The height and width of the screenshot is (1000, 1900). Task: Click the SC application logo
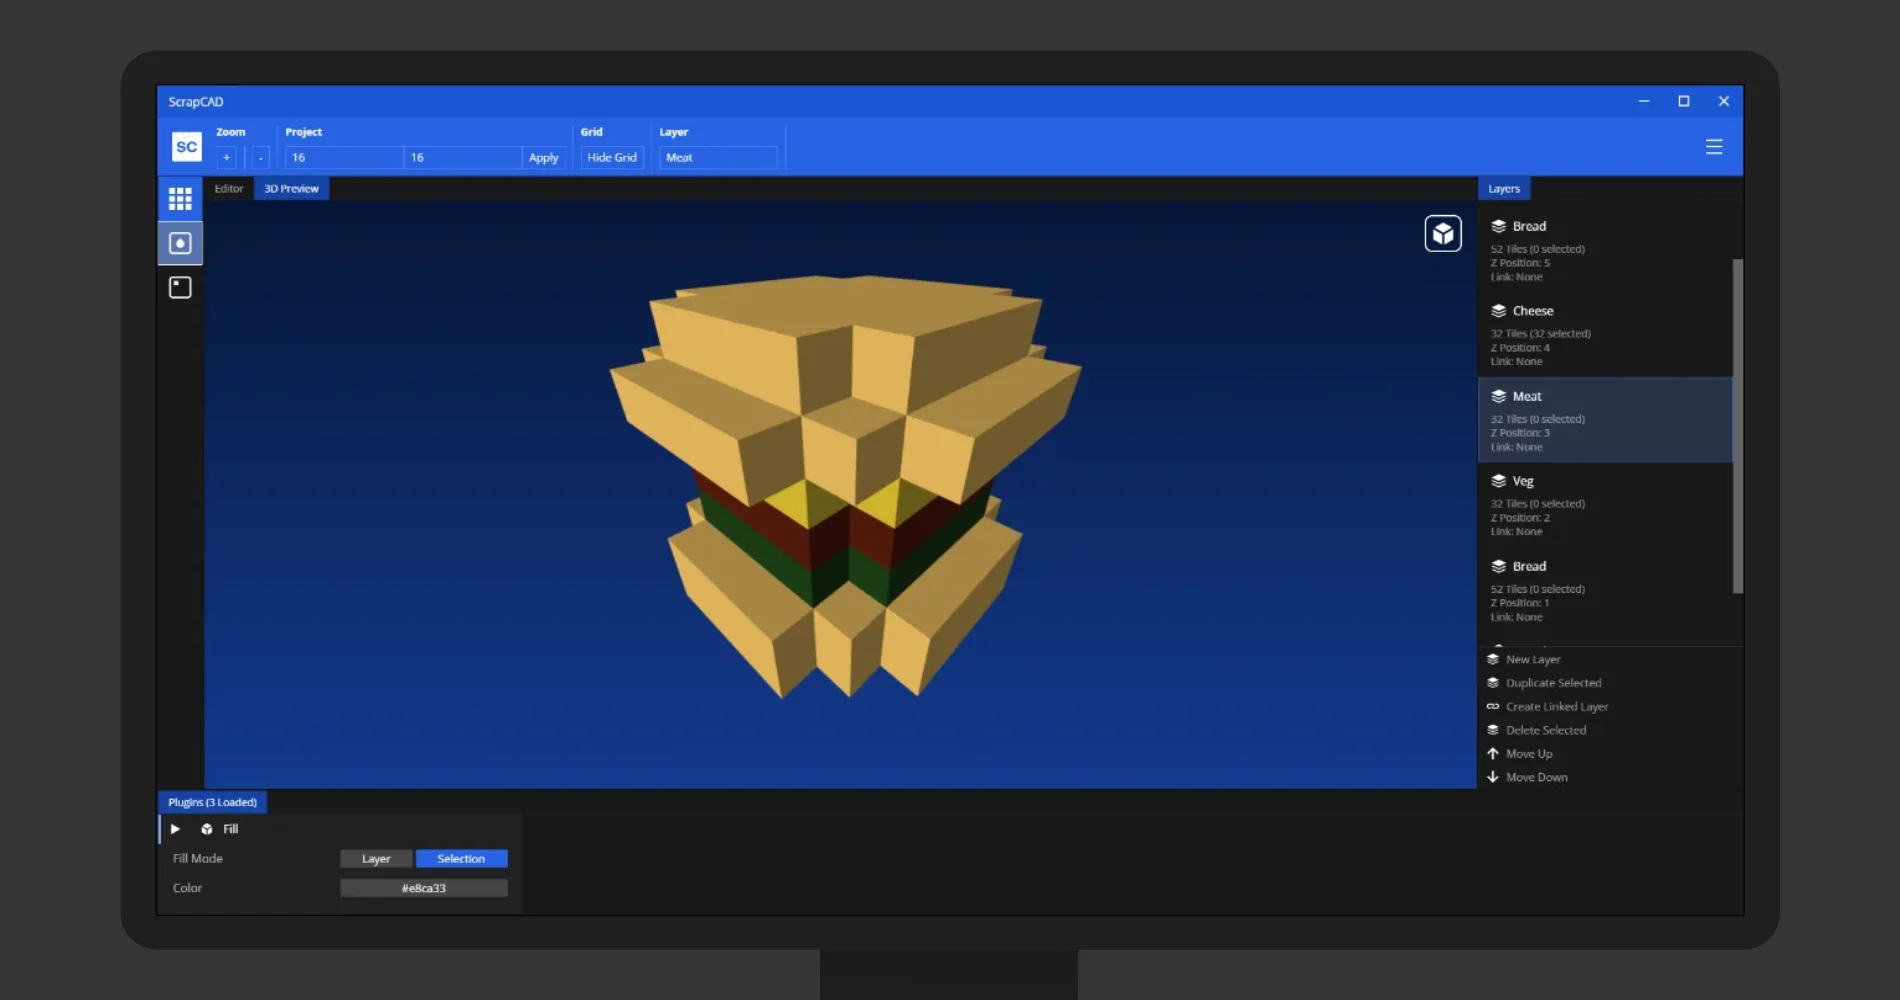[187, 147]
